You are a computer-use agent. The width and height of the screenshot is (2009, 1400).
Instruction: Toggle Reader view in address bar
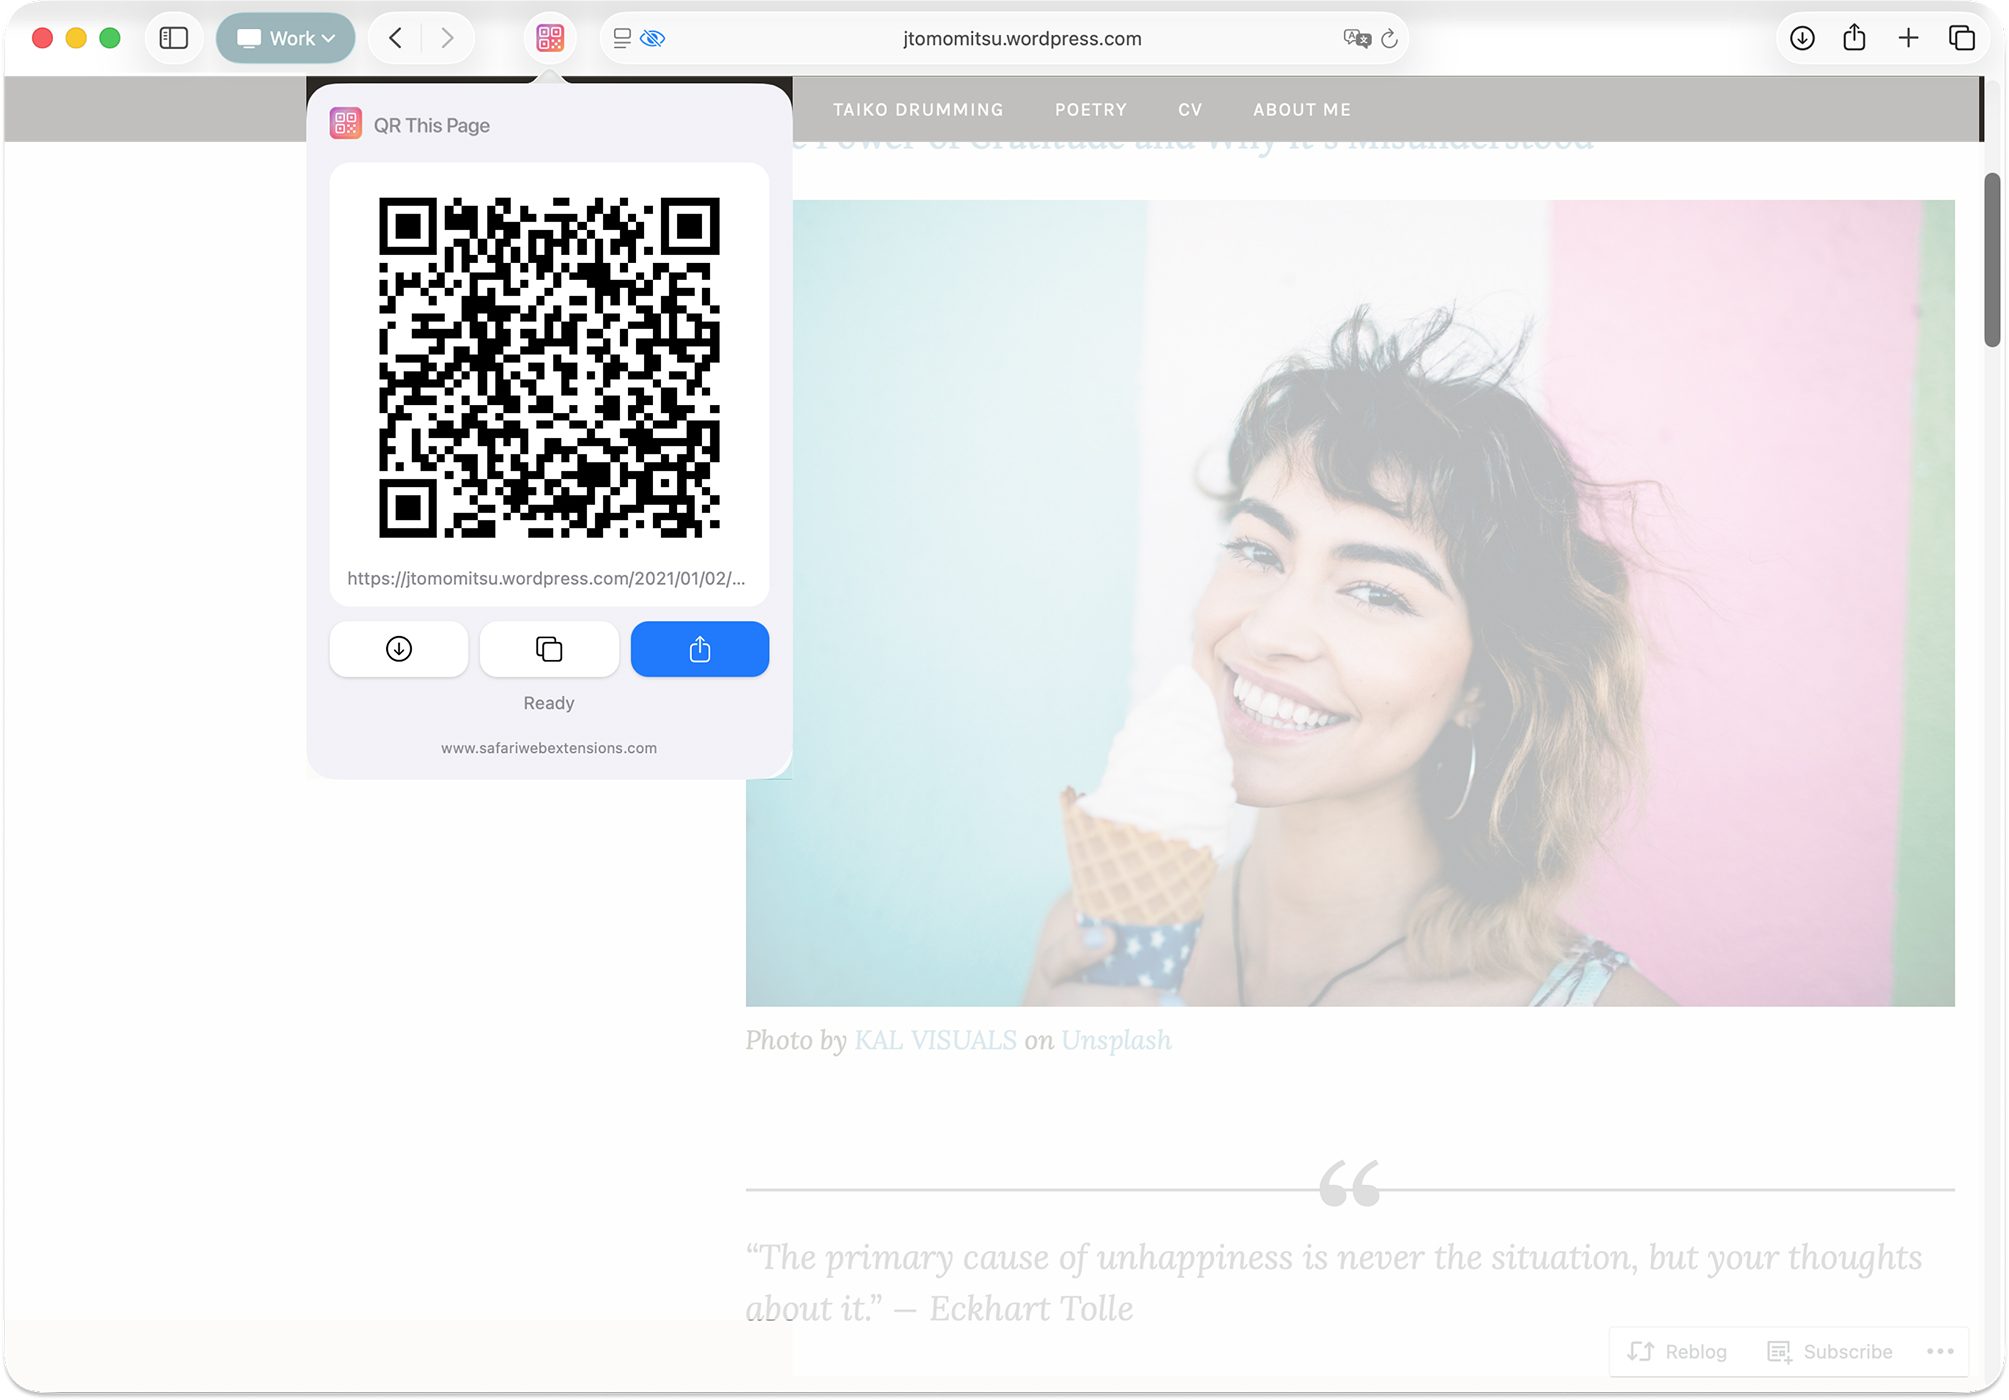click(x=622, y=38)
